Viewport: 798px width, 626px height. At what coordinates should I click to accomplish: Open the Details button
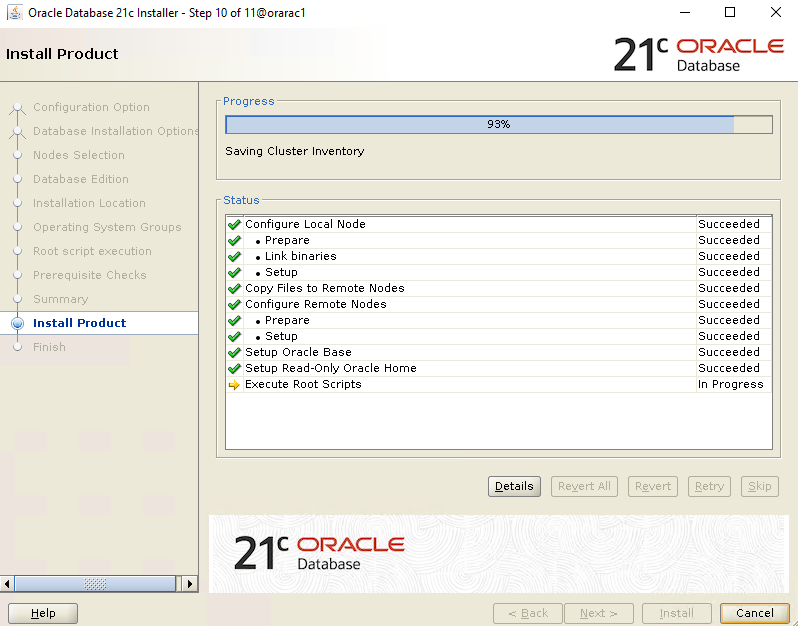click(x=514, y=486)
